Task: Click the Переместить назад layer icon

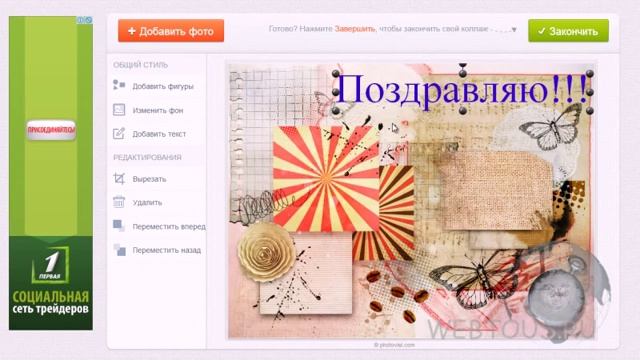Action: pos(119,249)
